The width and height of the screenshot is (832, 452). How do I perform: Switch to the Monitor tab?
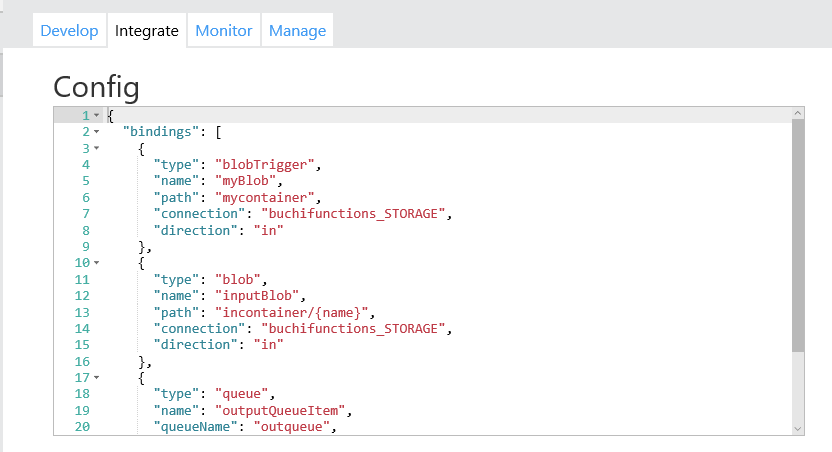click(224, 30)
